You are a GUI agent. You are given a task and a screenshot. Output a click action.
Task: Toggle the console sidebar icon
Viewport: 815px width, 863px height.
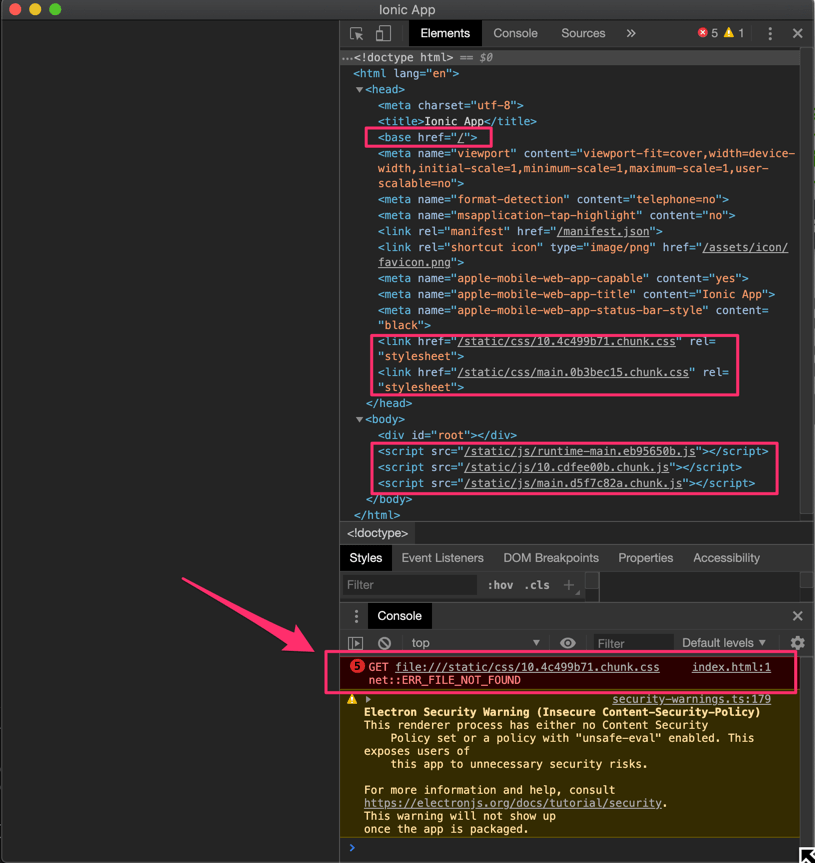coord(355,643)
